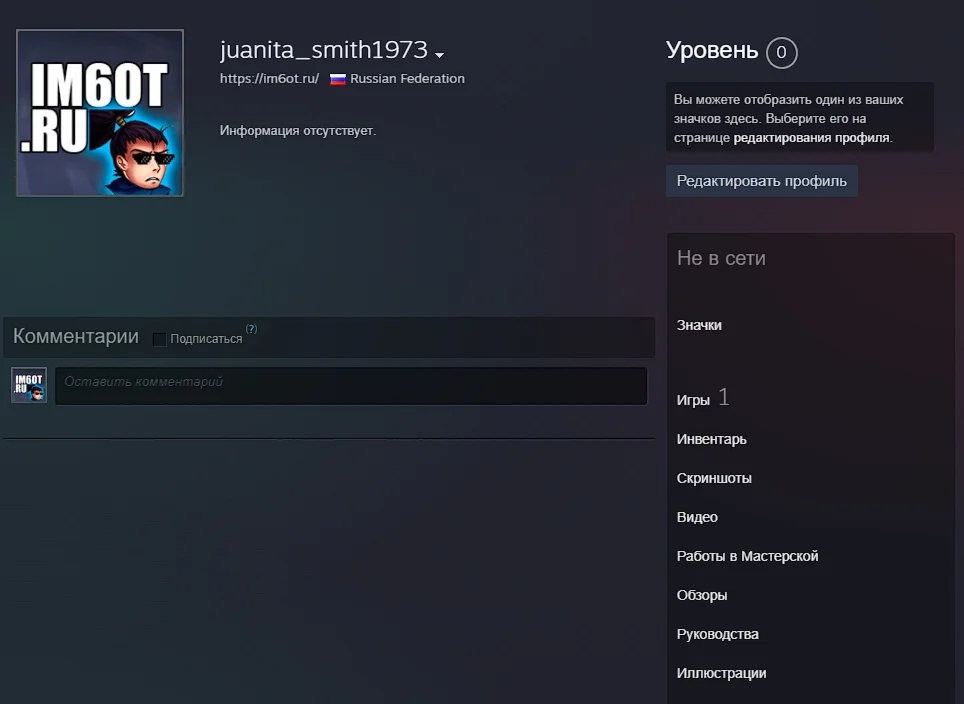Click the https://im6ot.ru/ text
The image size is (964, 704).
(x=269, y=79)
